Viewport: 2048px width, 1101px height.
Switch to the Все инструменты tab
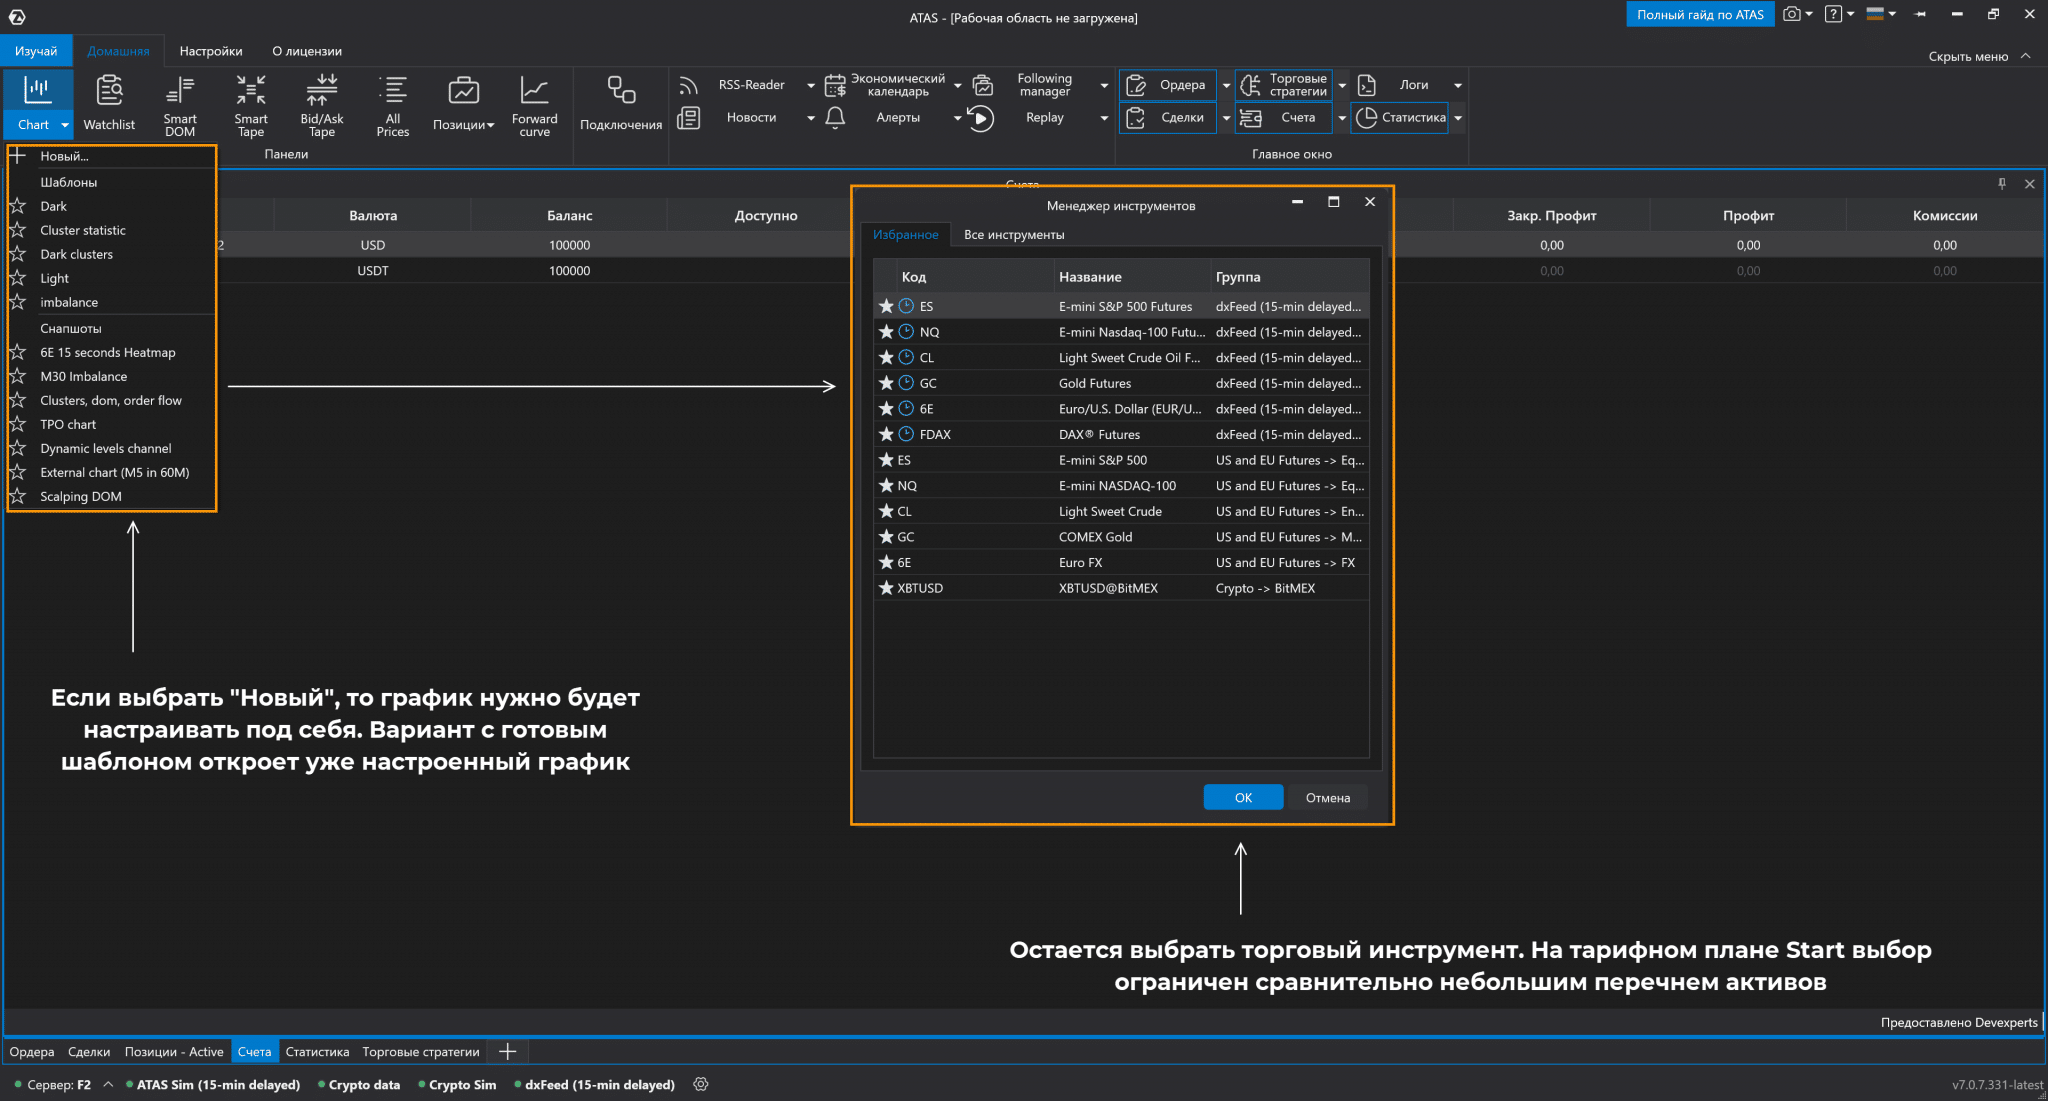pyautogui.click(x=1013, y=235)
